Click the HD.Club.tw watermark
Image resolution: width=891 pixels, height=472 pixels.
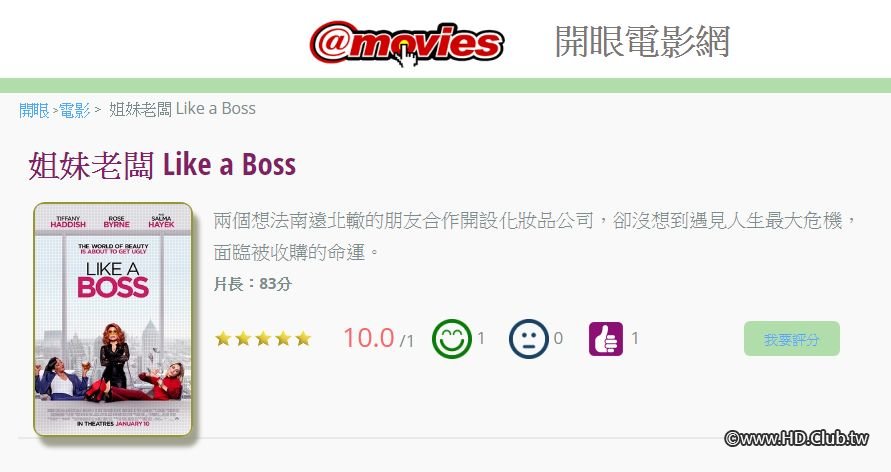[797, 438]
